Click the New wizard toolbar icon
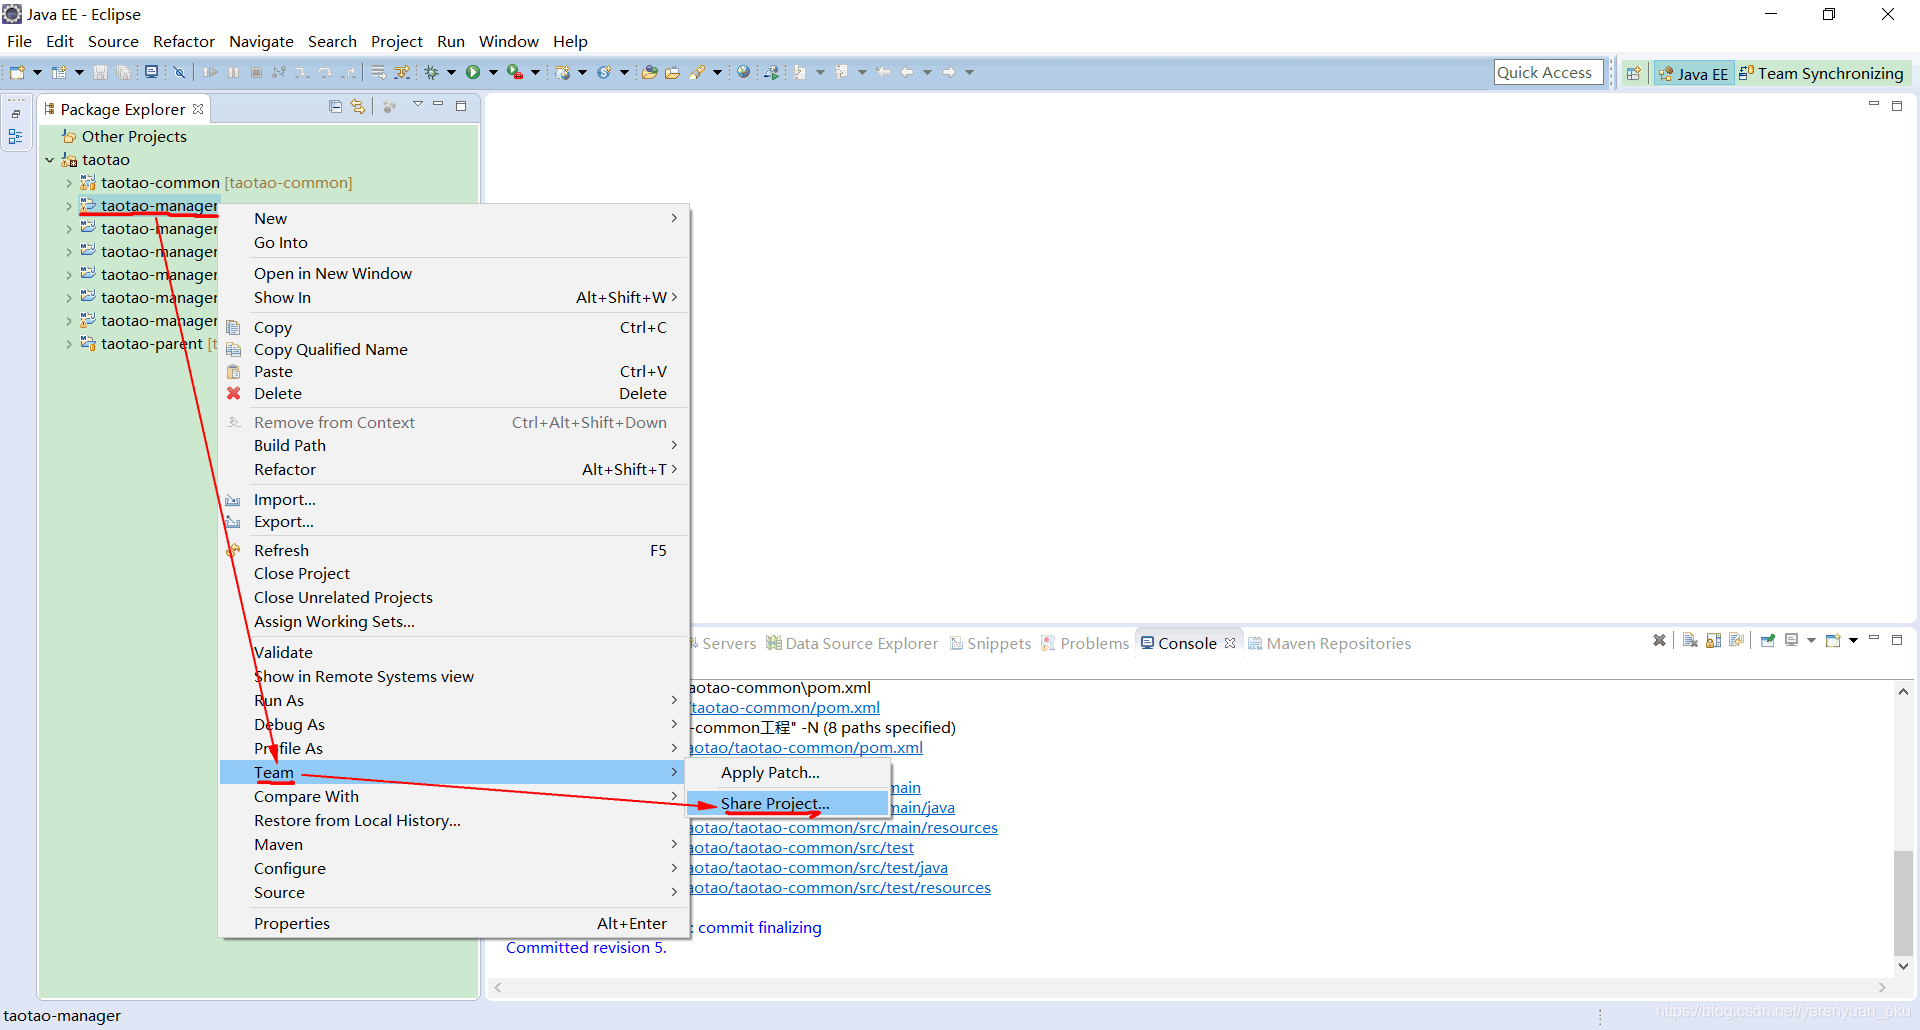This screenshot has height=1030, width=1920. [17, 72]
